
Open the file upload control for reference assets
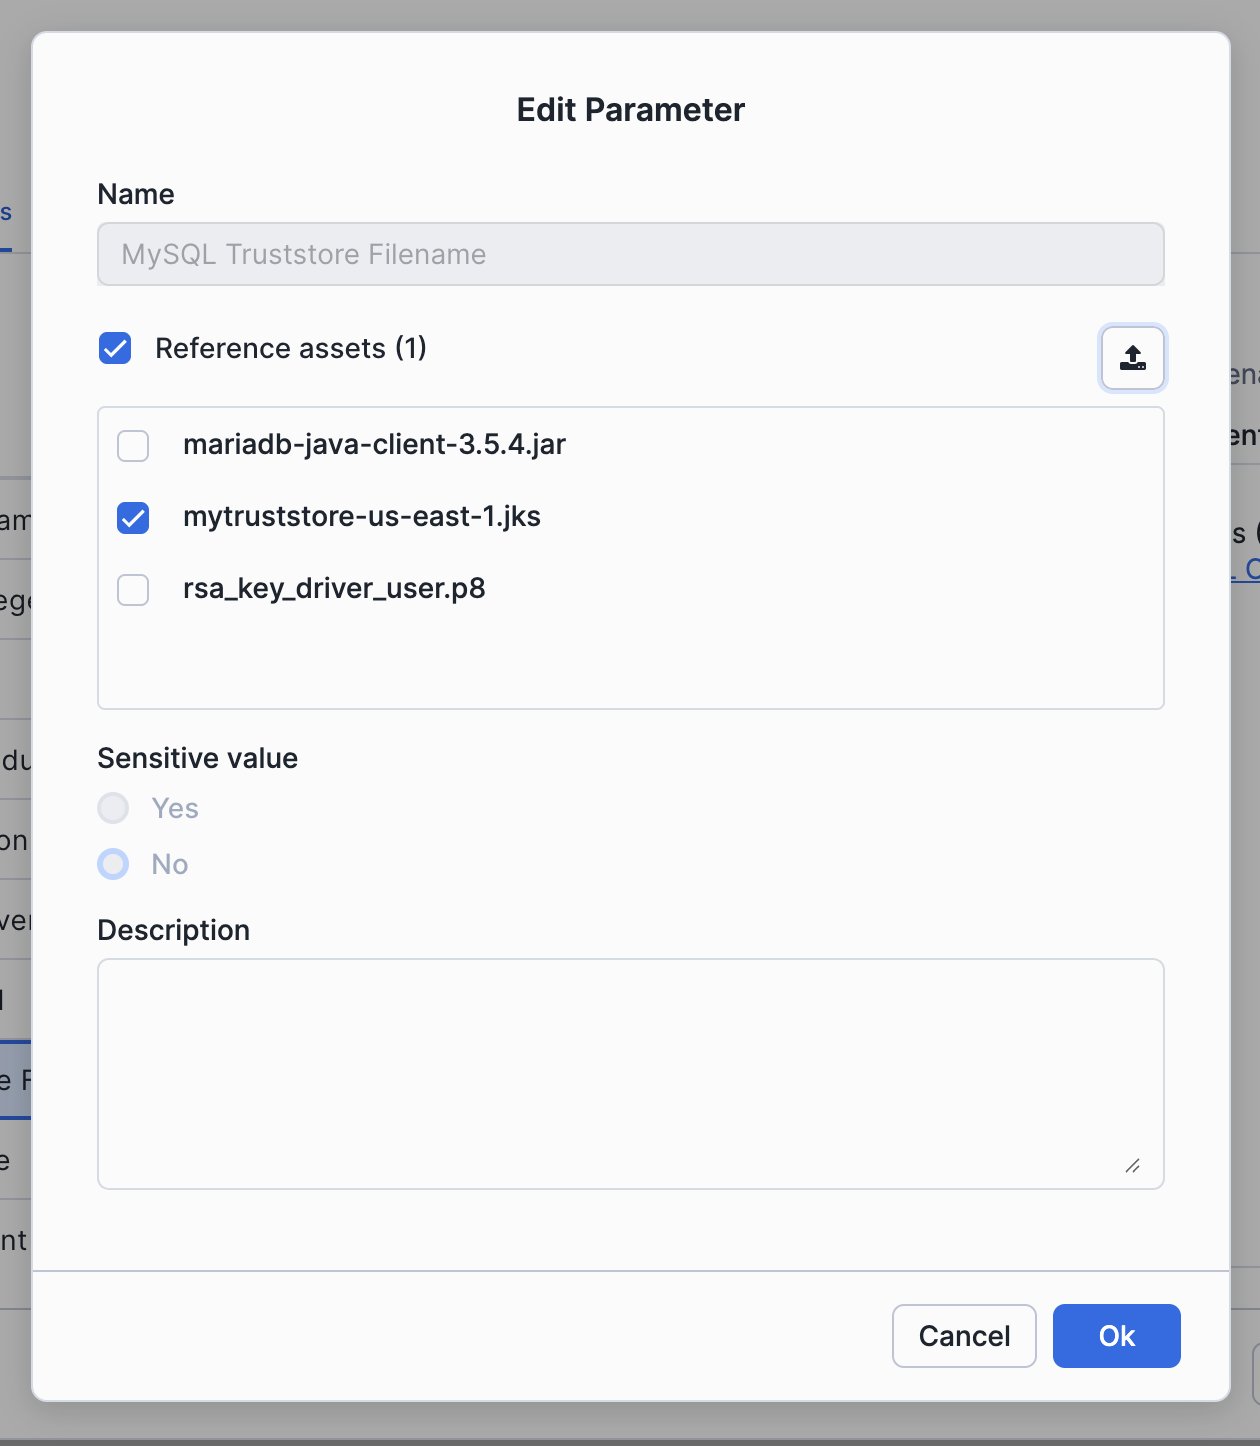tap(1132, 358)
